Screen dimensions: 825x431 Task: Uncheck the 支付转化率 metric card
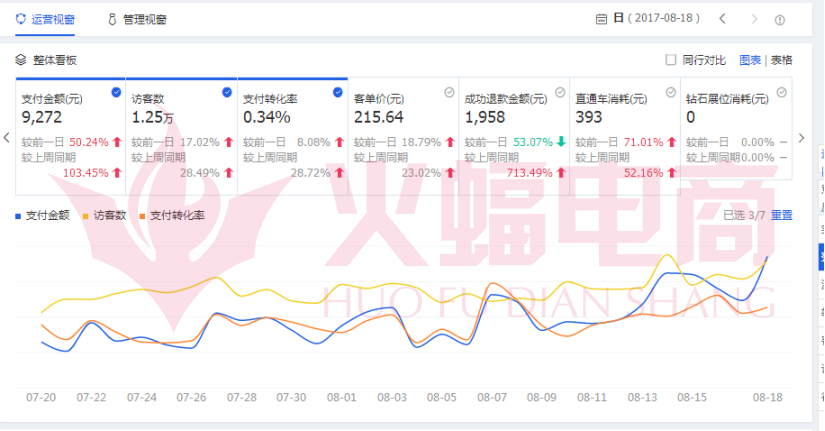pyautogui.click(x=338, y=93)
